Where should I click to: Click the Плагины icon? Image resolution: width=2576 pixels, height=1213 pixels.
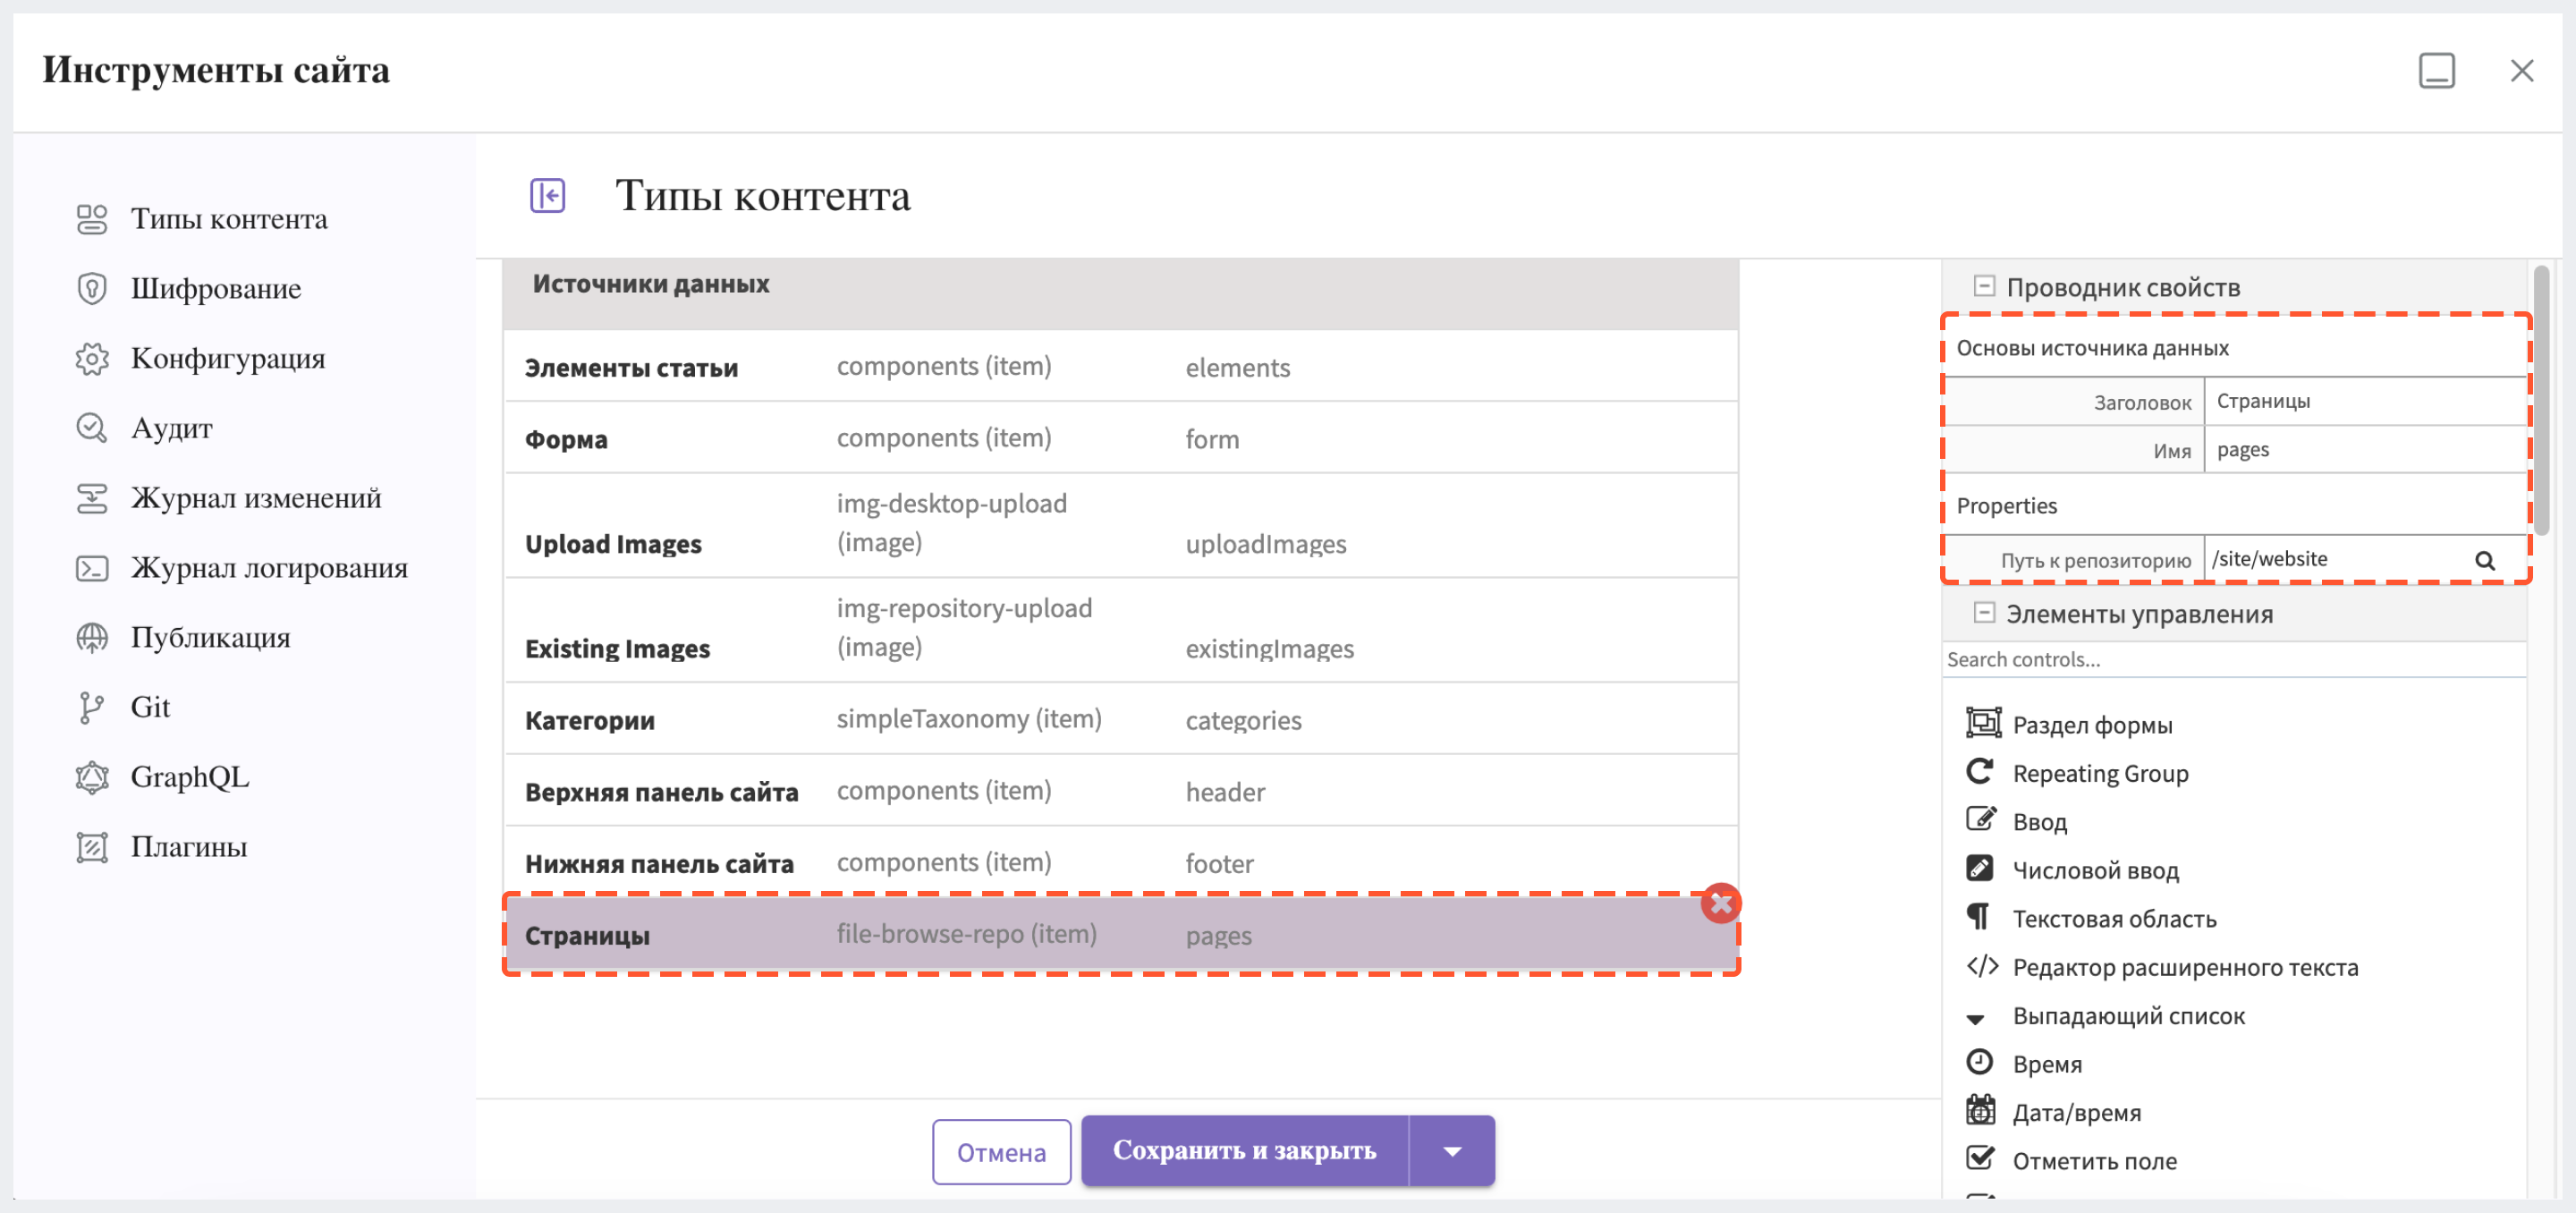[91, 847]
